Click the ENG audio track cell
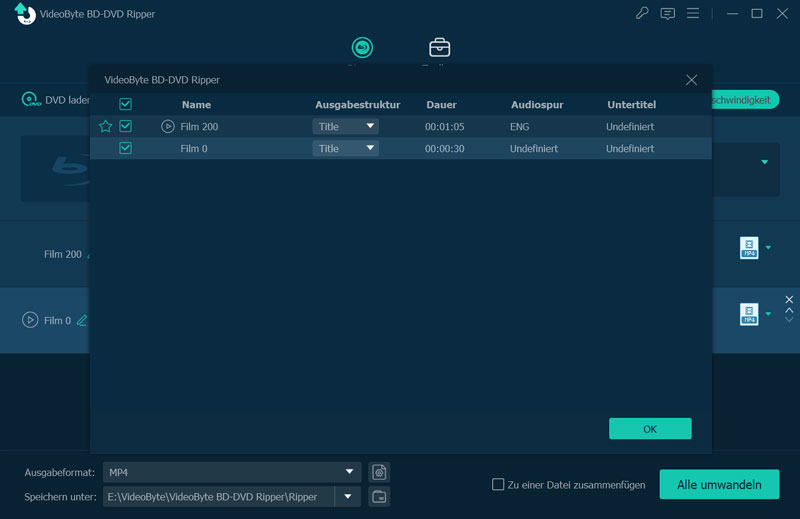This screenshot has height=519, width=800. click(519, 127)
